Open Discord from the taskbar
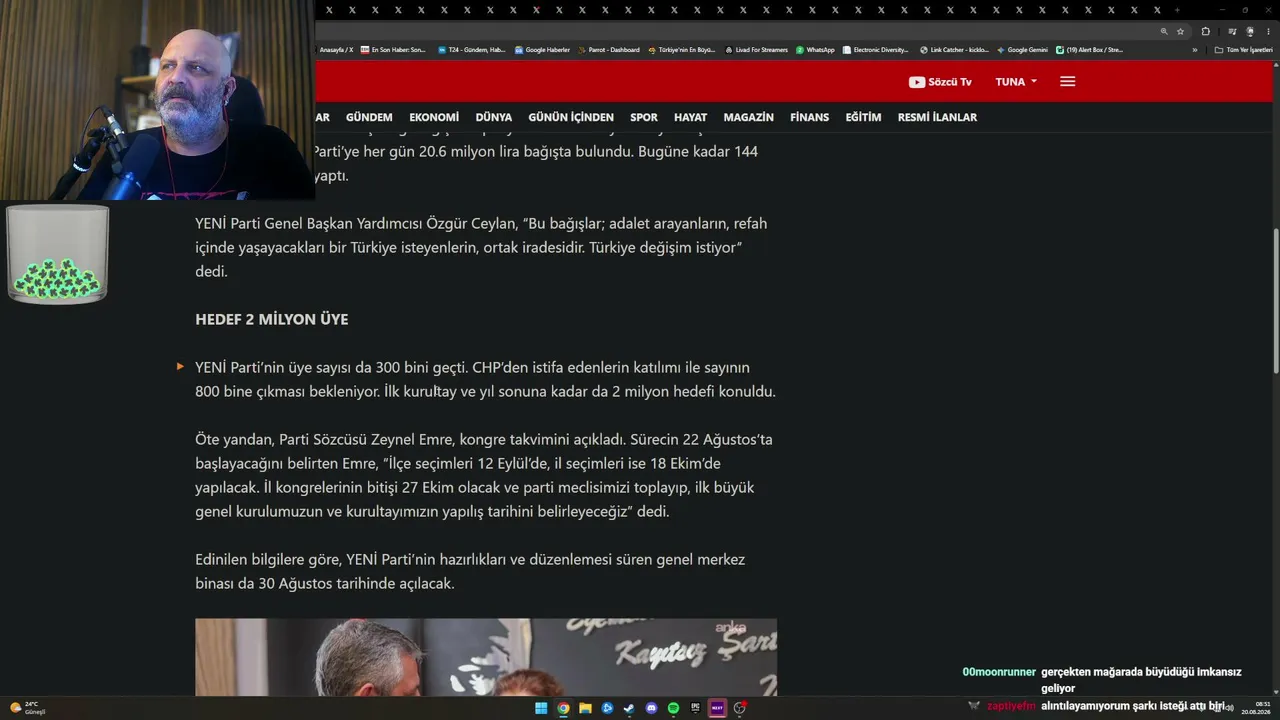The image size is (1280, 720). pos(651,708)
